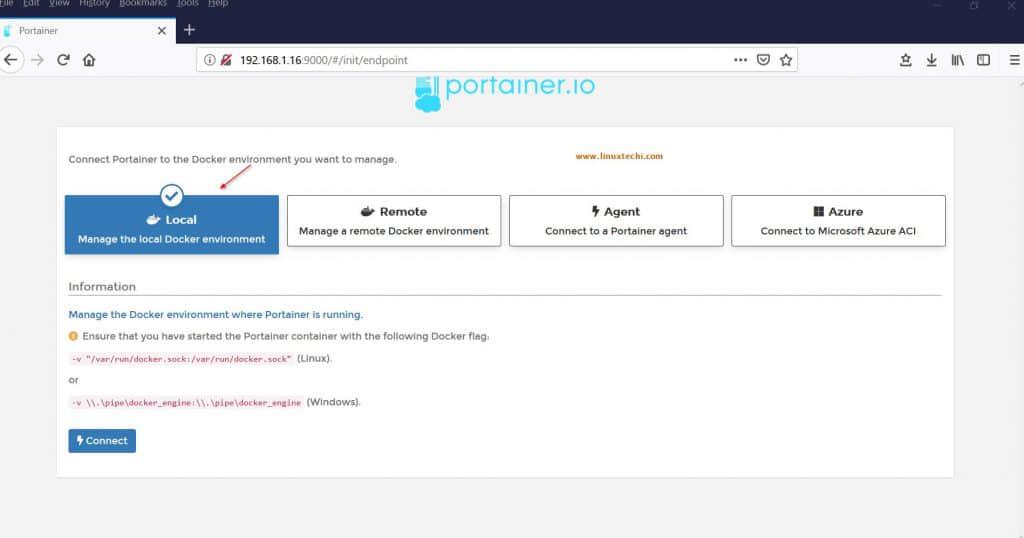The width and height of the screenshot is (1024, 538).
Task: Go to the Firefox home page
Action: [x=89, y=60]
